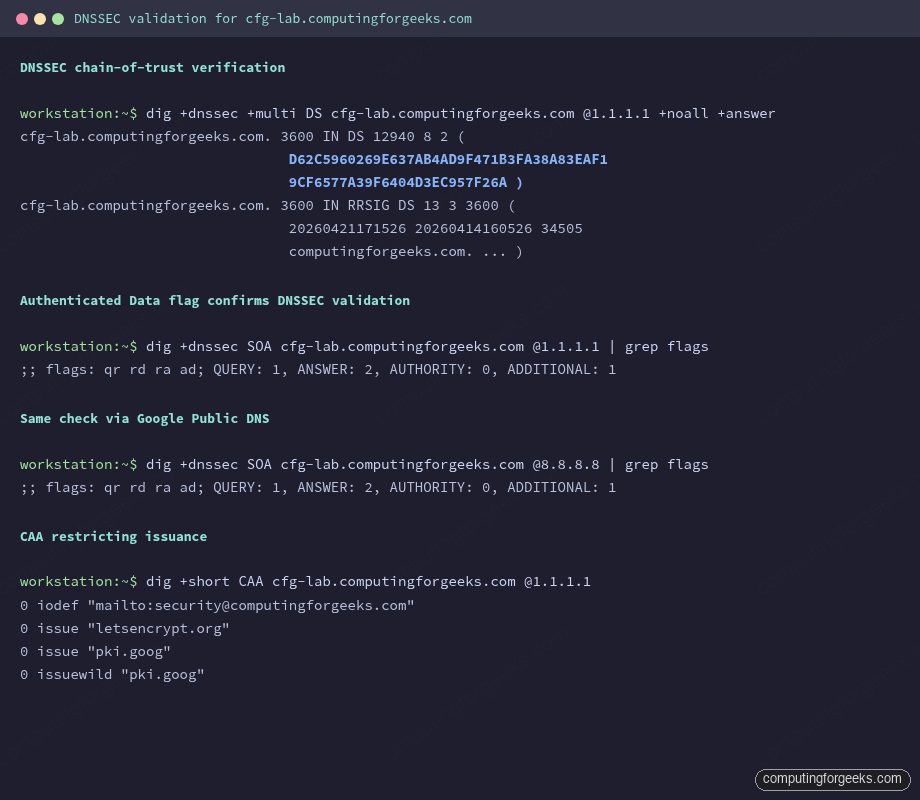920x800 pixels.
Task: Click the red traffic light window control
Action: coord(22,17)
